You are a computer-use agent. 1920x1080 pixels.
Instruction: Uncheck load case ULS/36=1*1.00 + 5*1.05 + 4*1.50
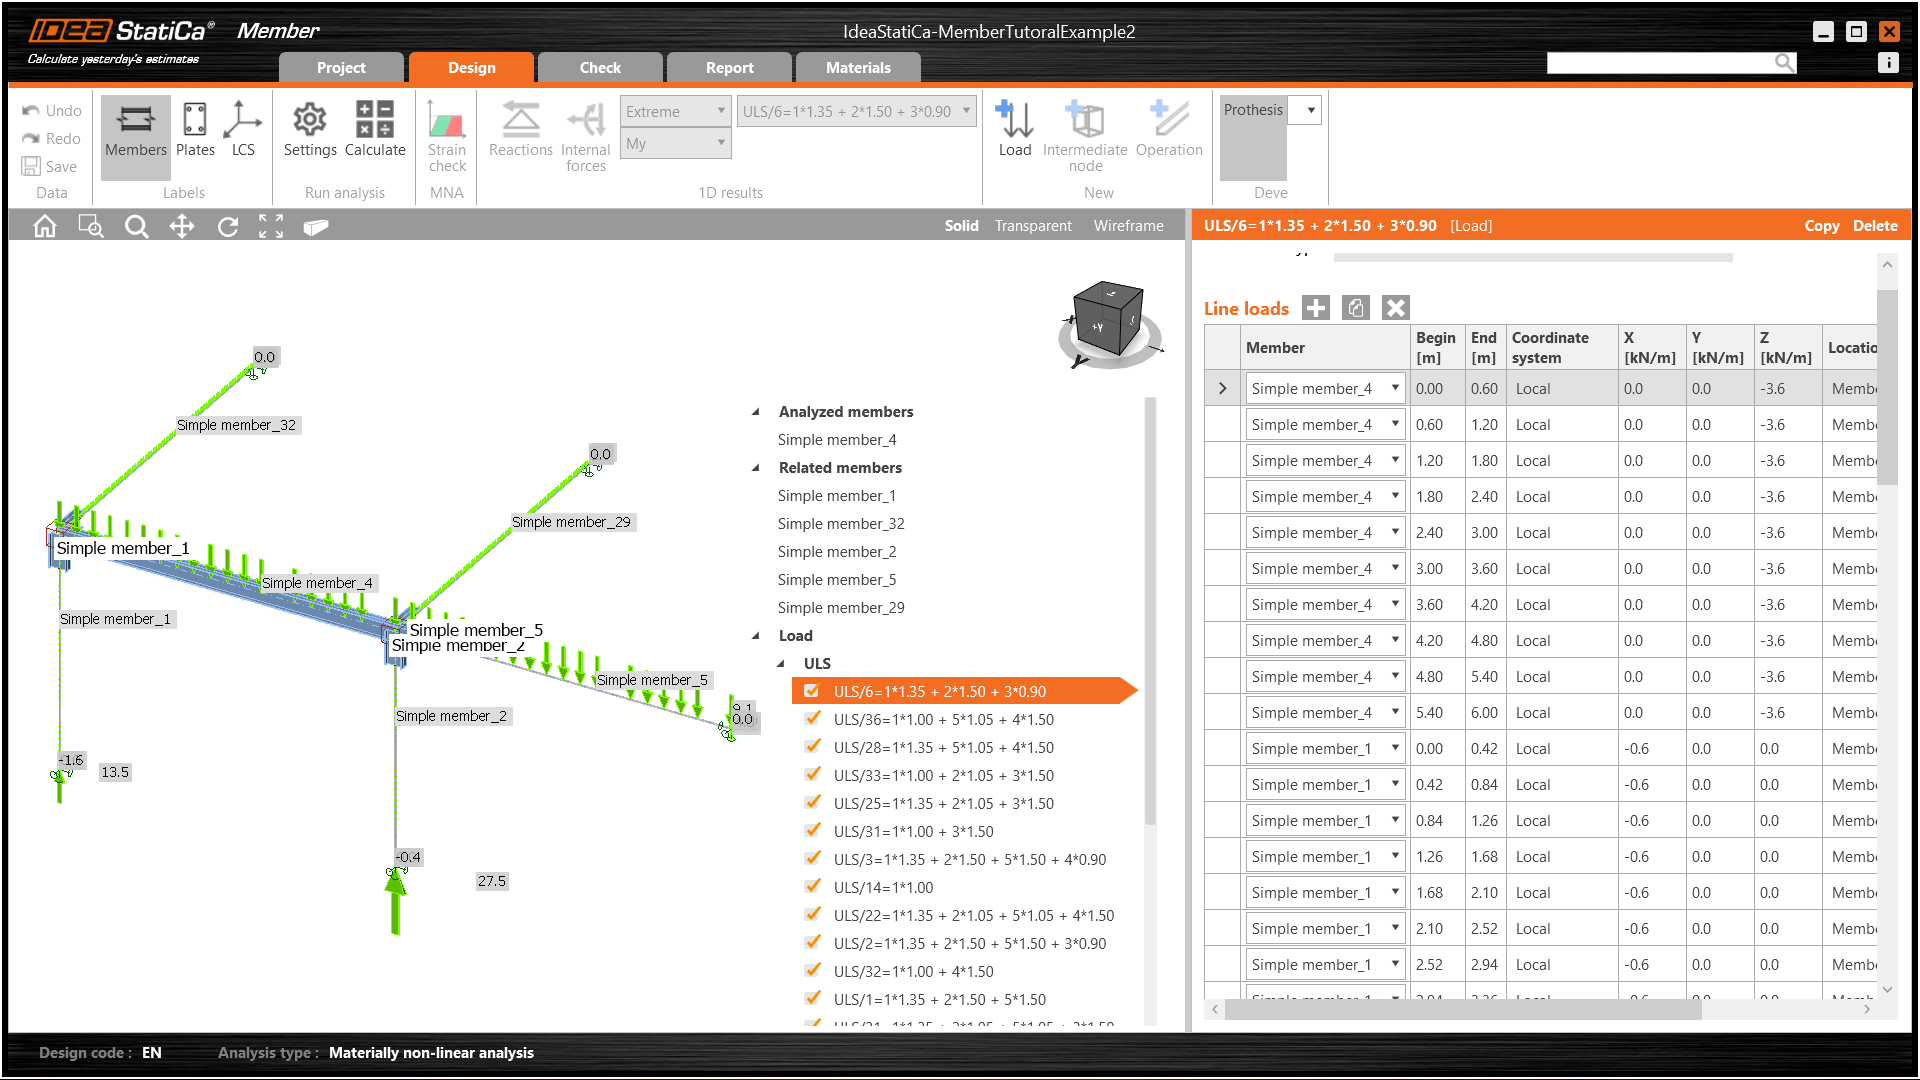tap(812, 718)
